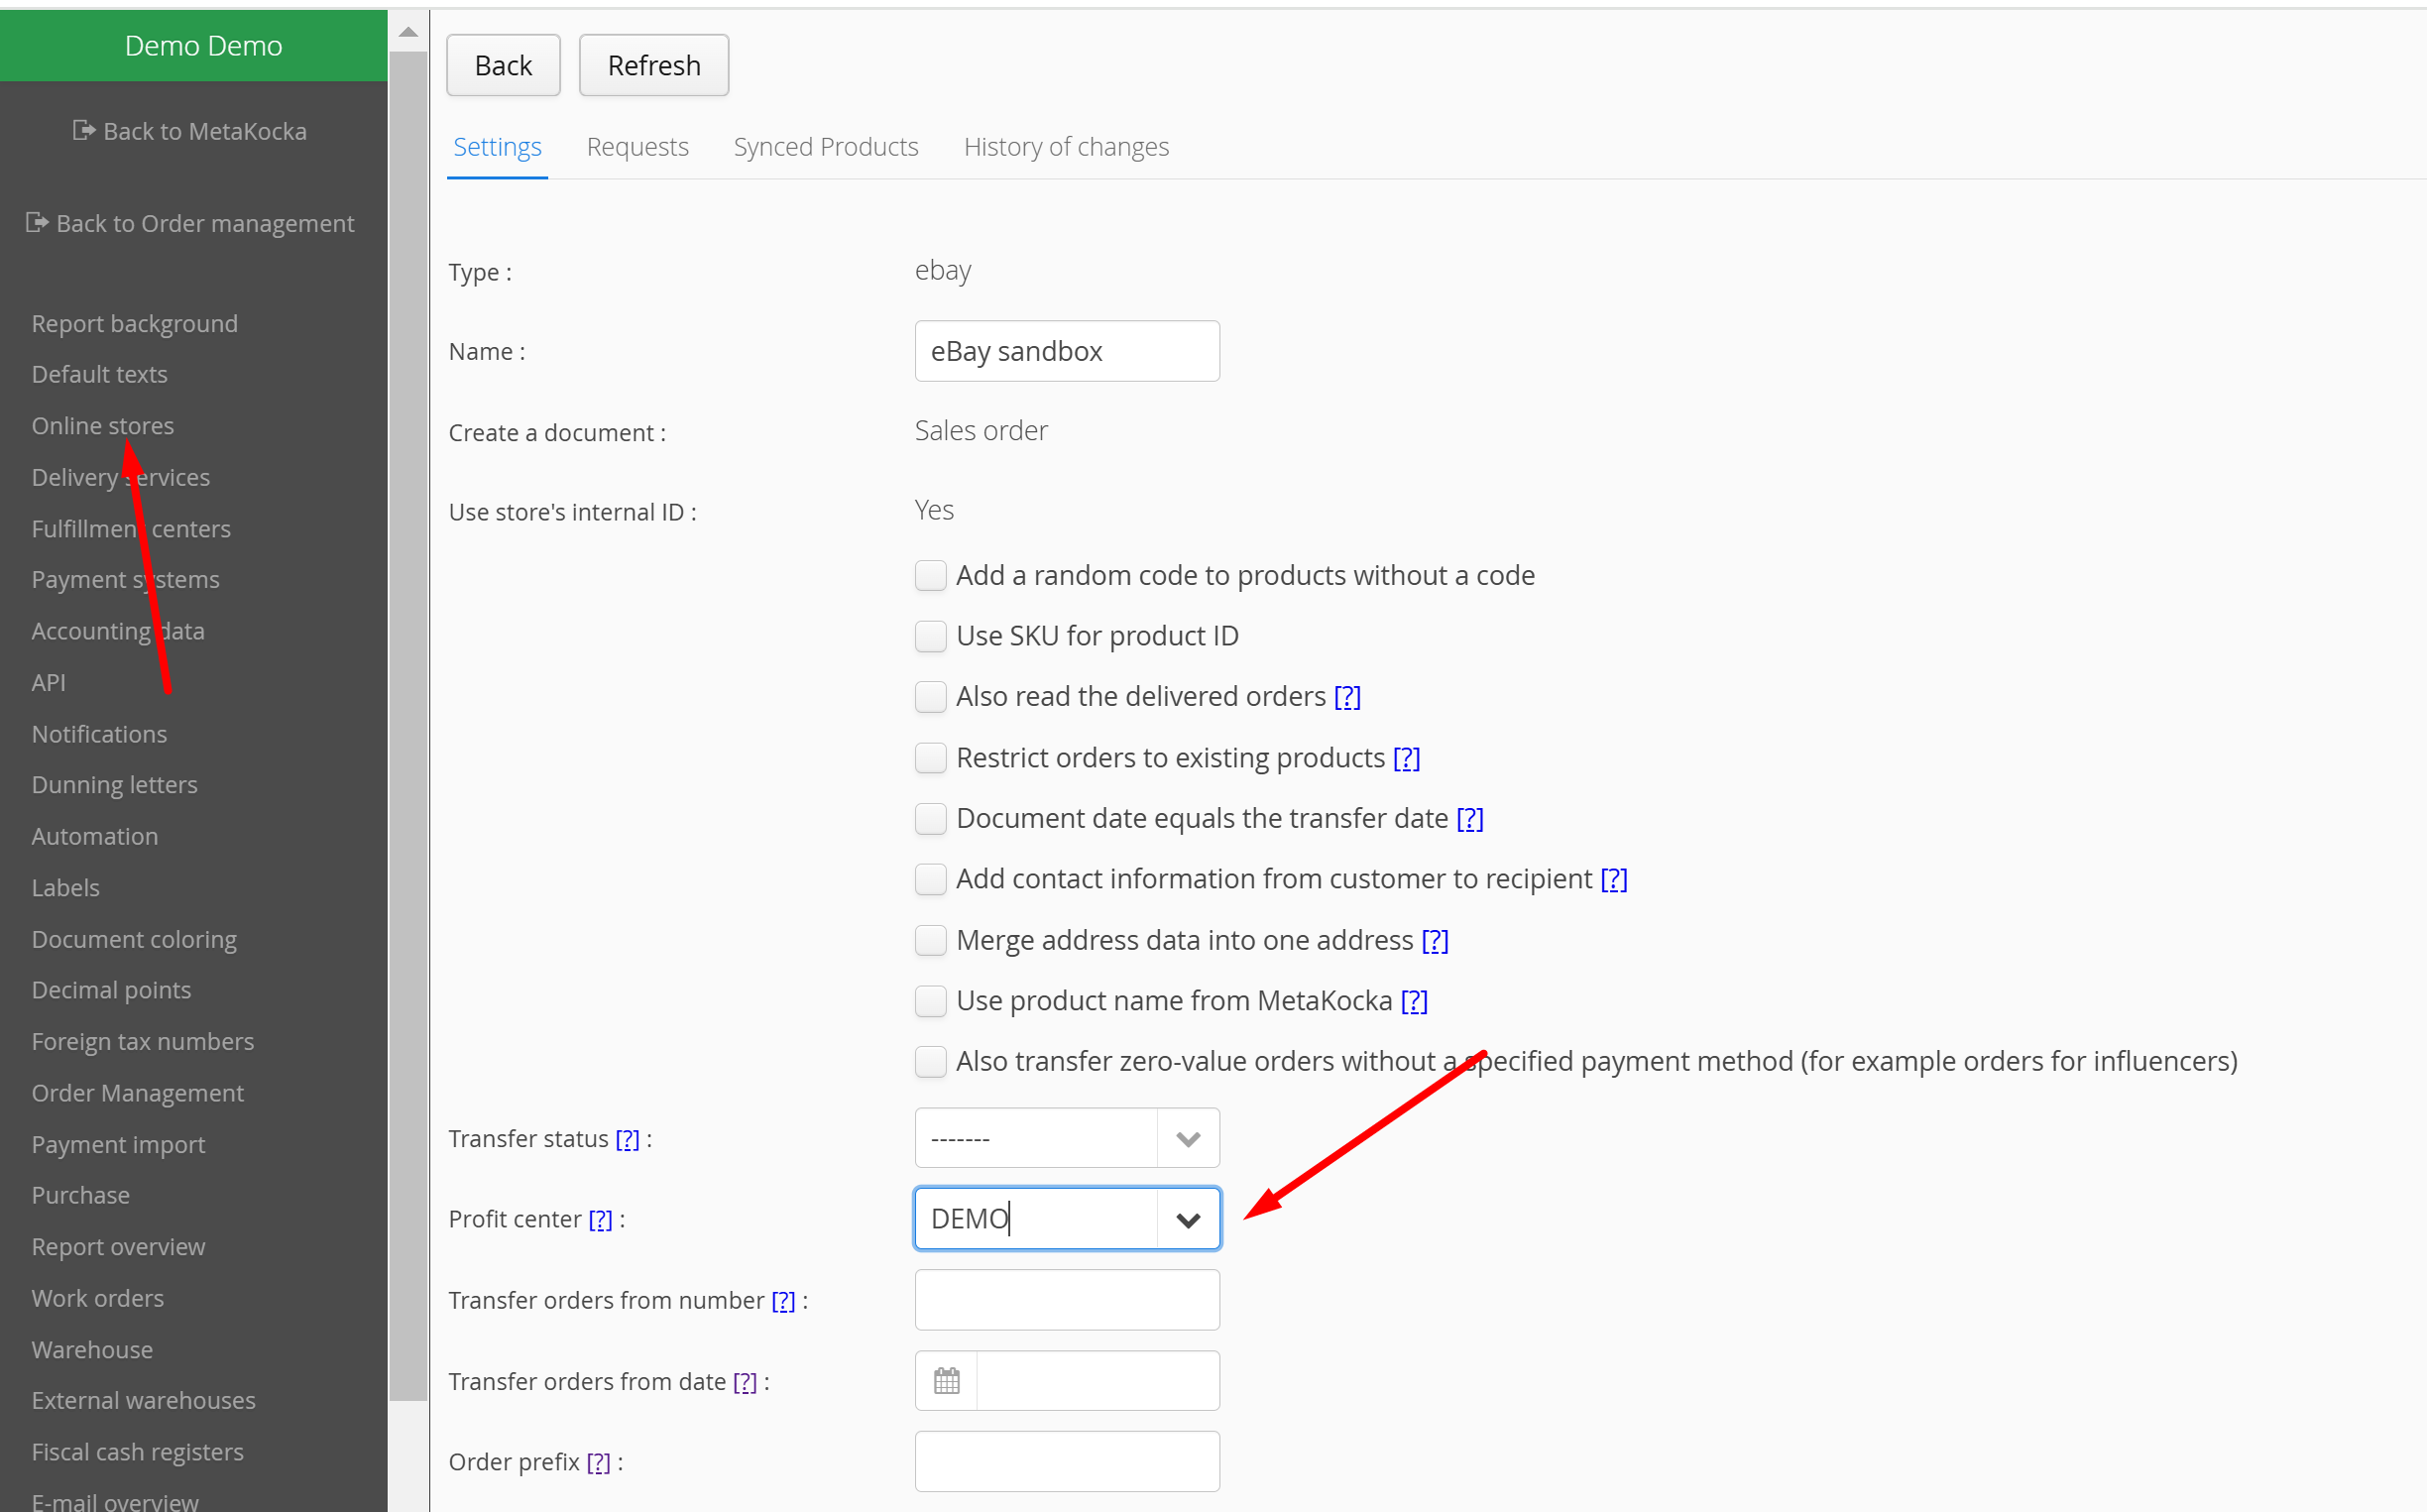2427x1512 pixels.
Task: Expand the Transfer status dropdown
Action: tap(1187, 1139)
